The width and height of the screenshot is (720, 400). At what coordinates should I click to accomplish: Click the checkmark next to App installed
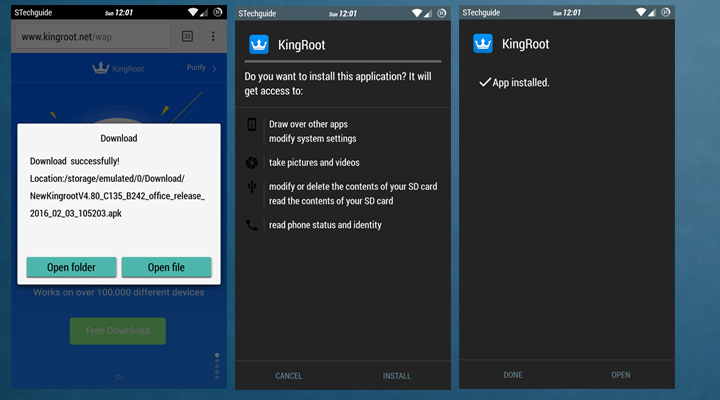click(x=485, y=83)
